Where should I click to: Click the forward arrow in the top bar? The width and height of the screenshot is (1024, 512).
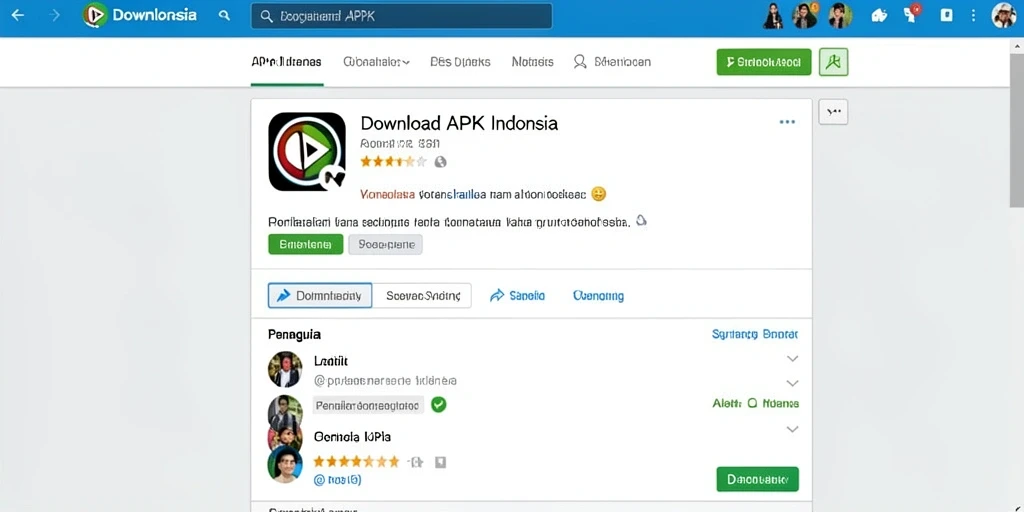pyautogui.click(x=55, y=15)
